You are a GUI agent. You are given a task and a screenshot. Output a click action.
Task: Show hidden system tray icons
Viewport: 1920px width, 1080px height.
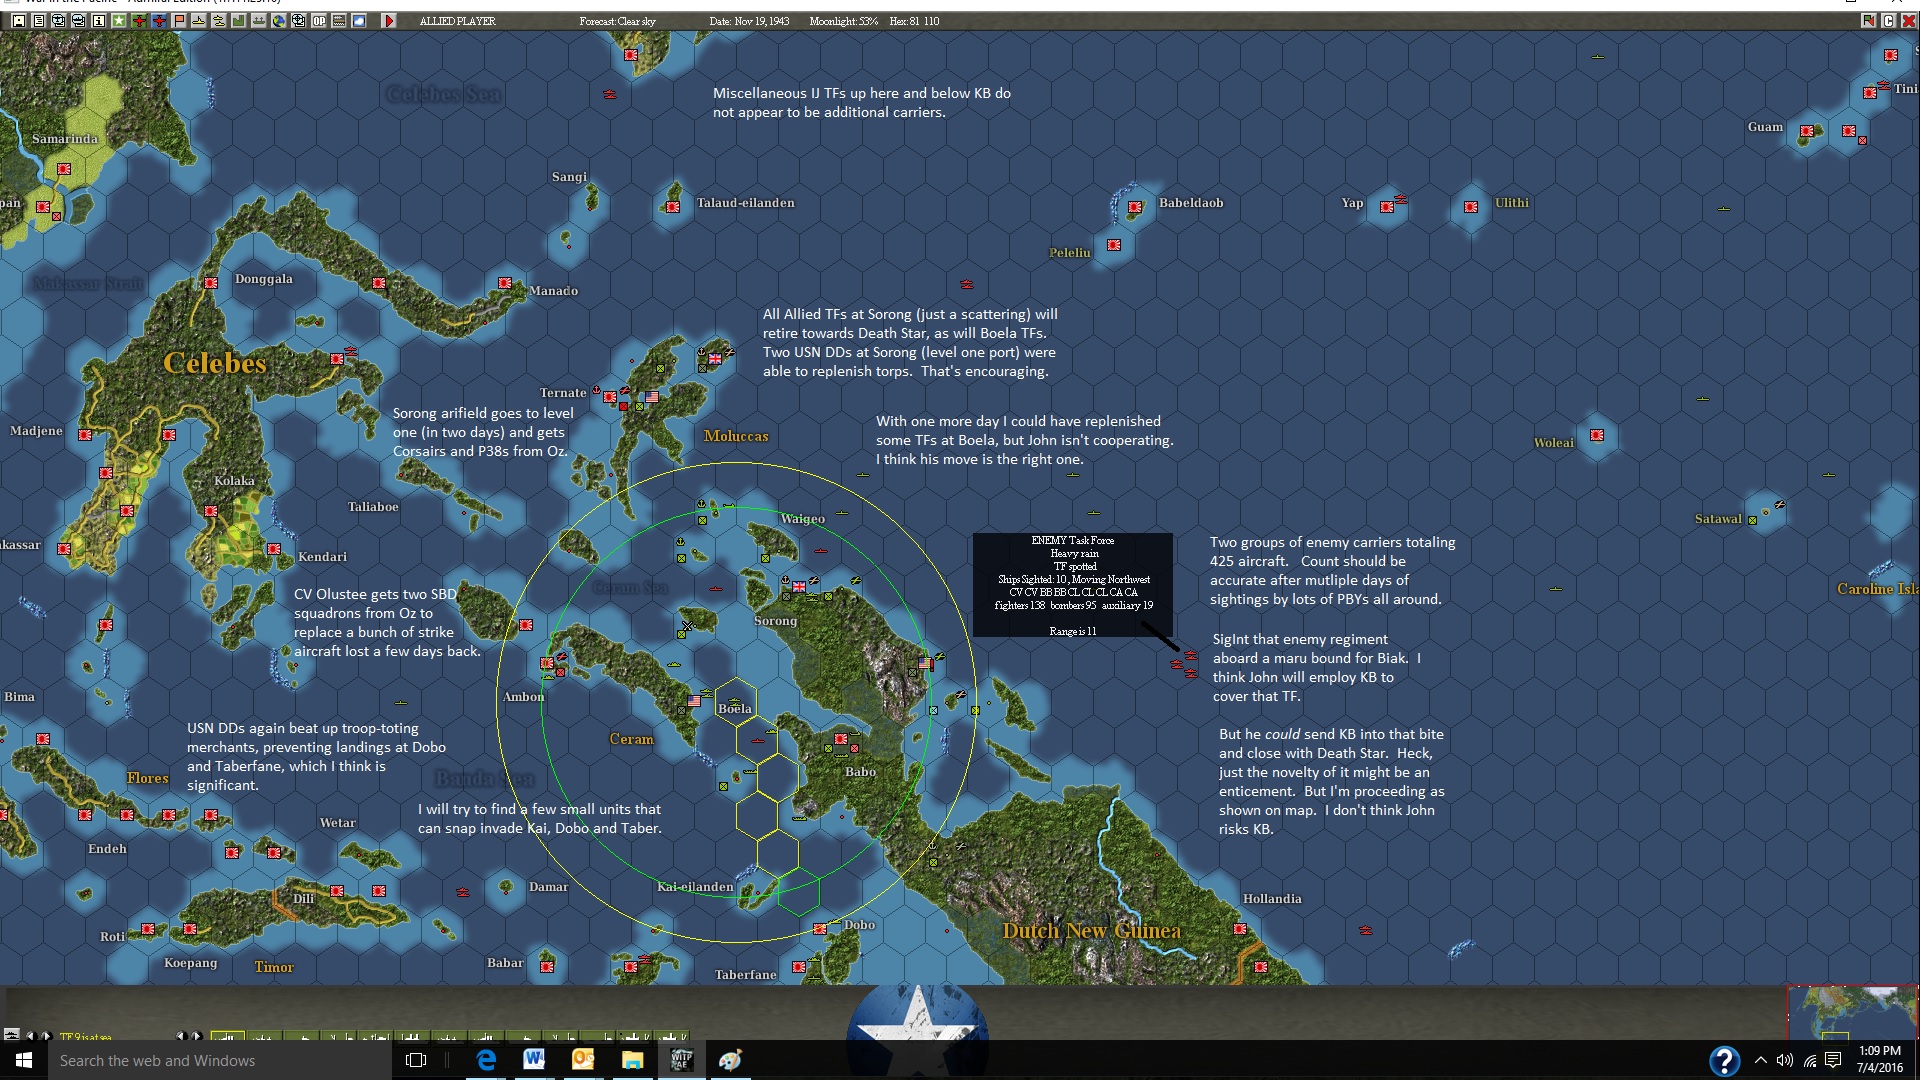coord(1760,1060)
